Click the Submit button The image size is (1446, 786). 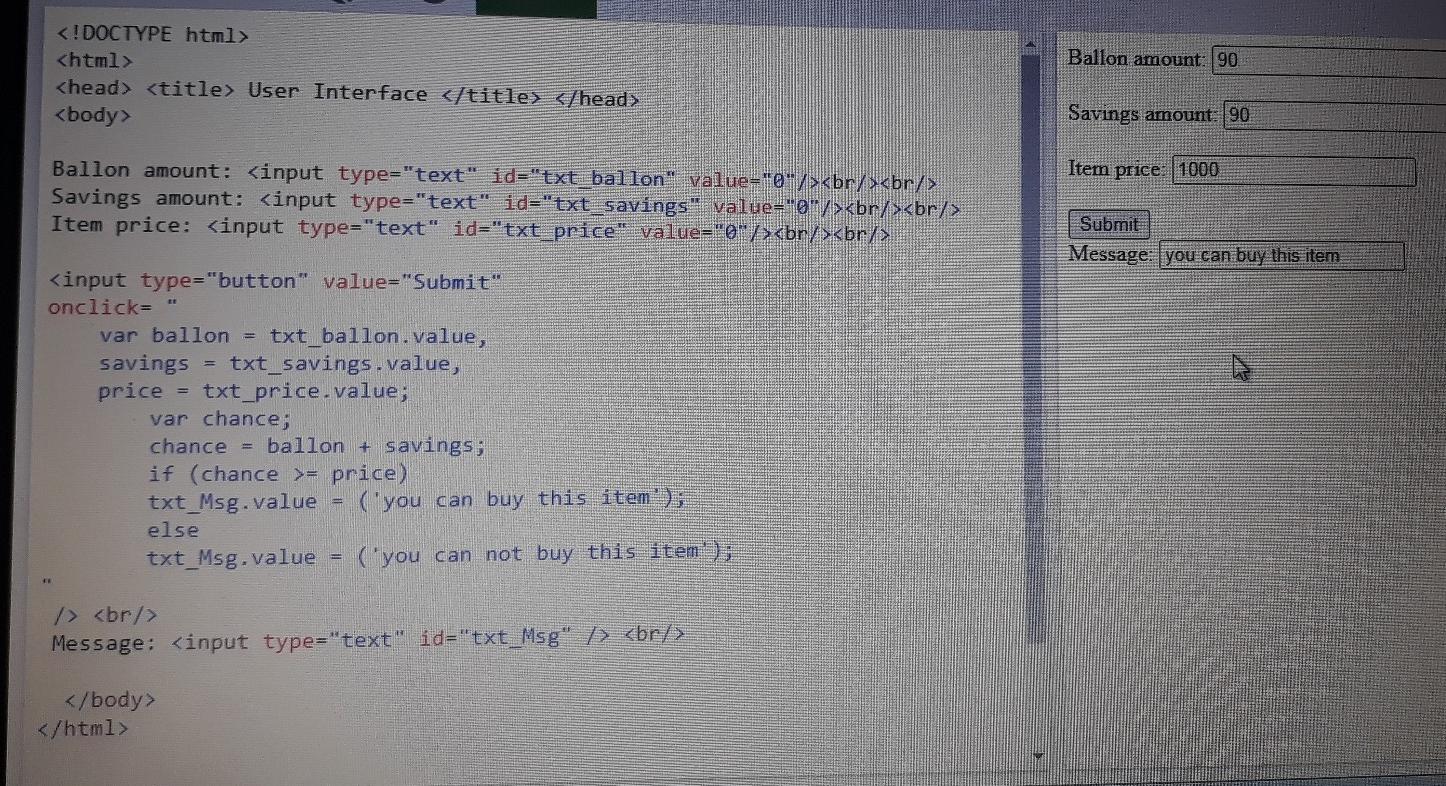point(1106,224)
